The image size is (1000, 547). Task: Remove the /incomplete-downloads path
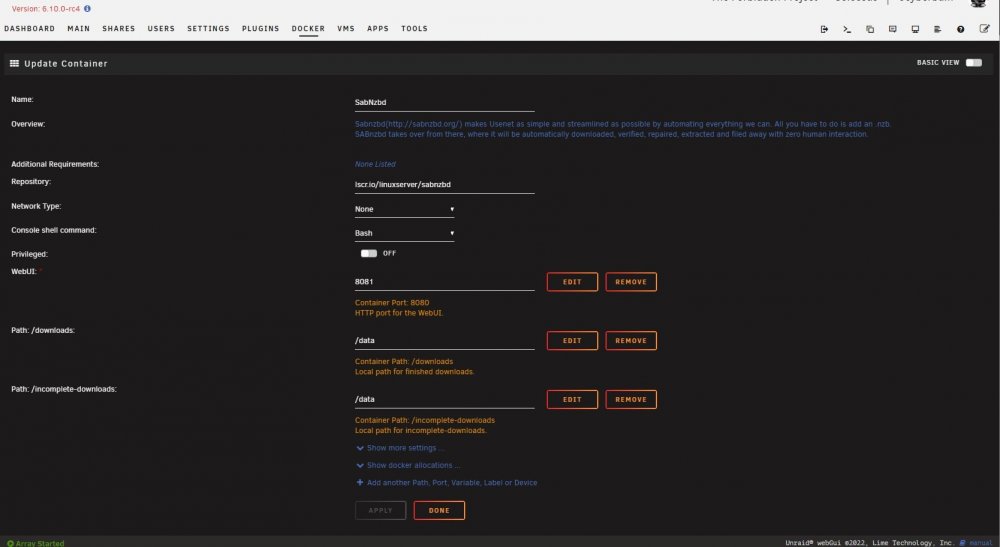tap(631, 399)
